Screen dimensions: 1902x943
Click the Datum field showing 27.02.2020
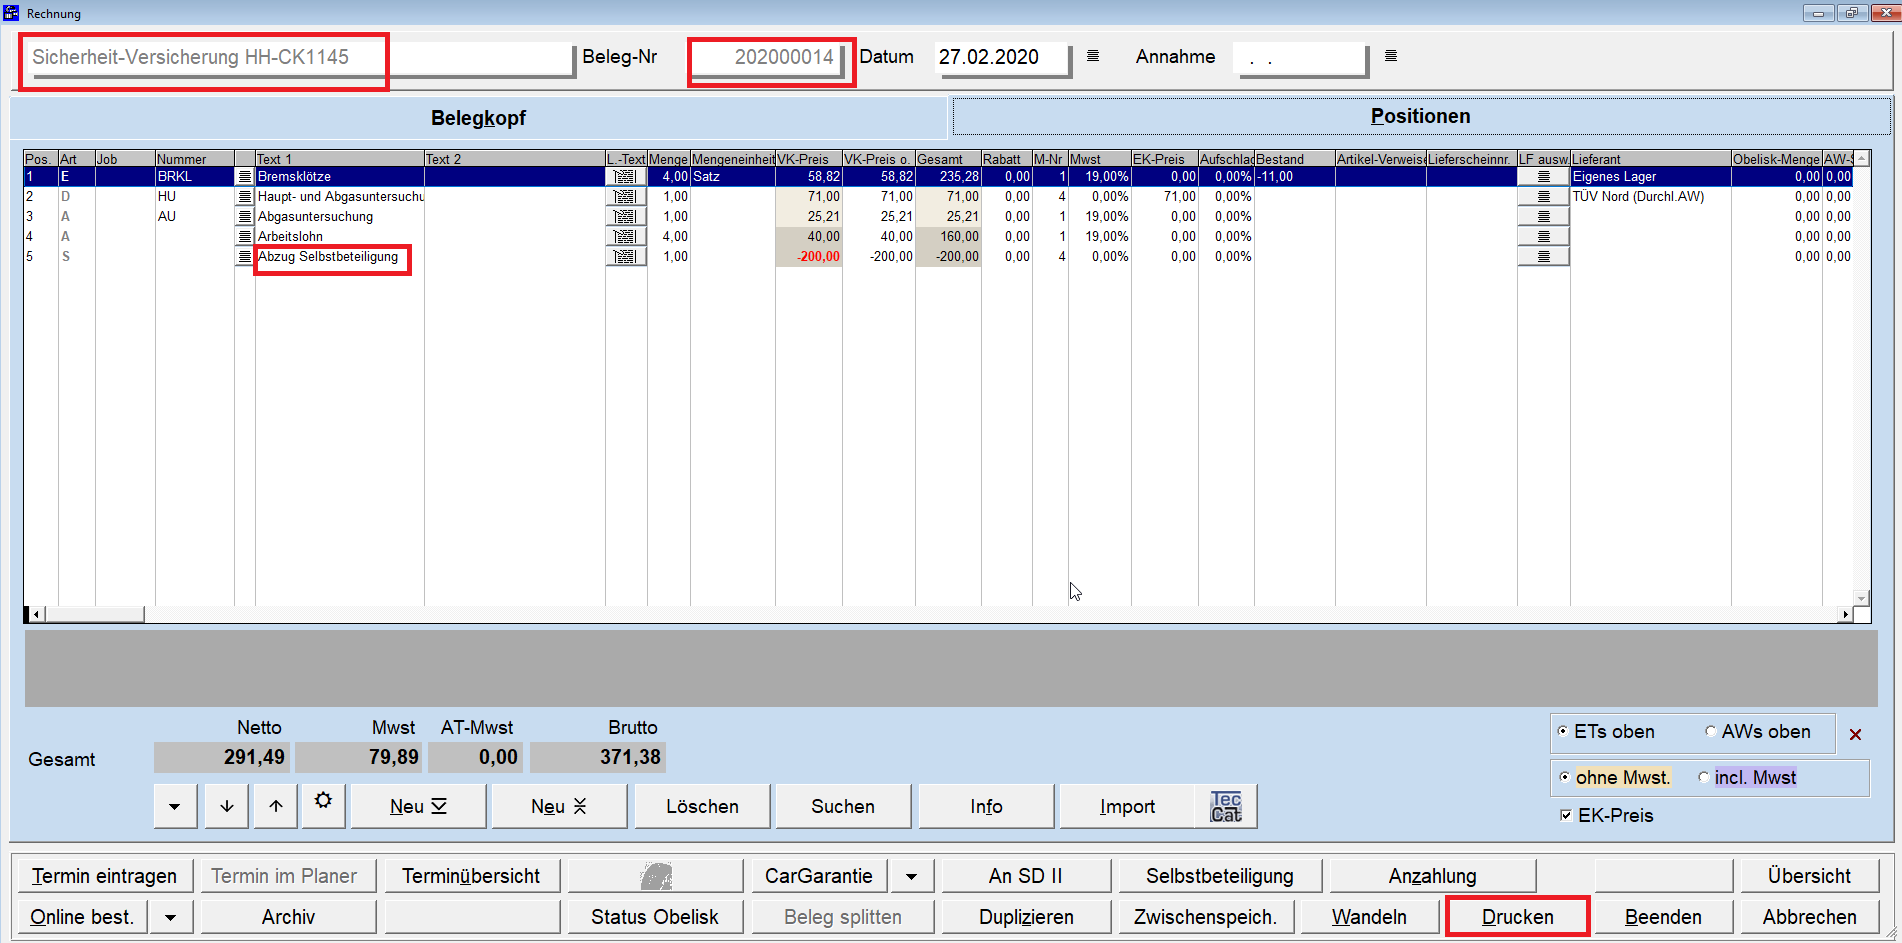(x=1002, y=57)
